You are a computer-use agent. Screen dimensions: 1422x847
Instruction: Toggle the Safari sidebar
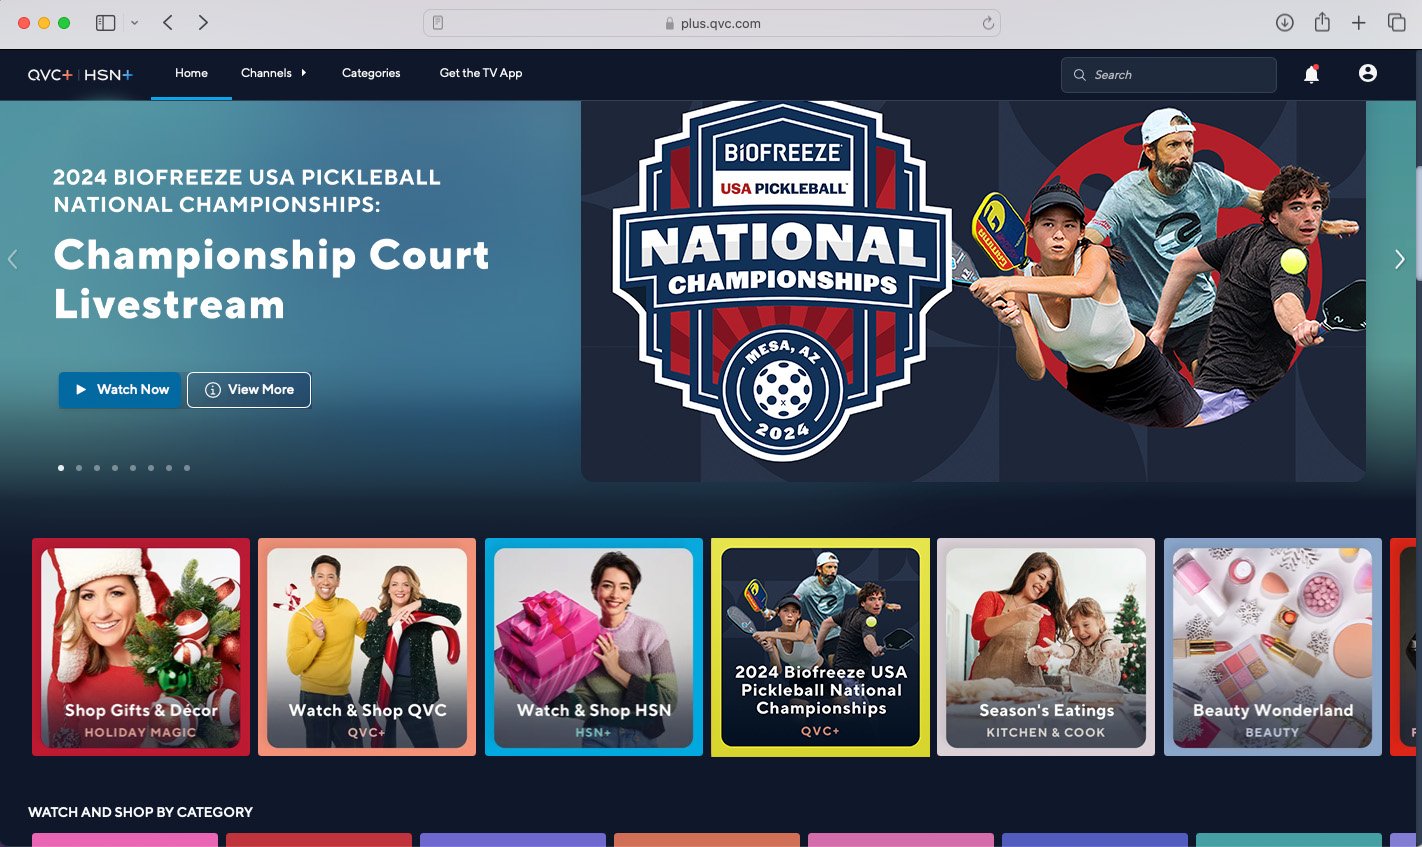pyautogui.click(x=105, y=23)
